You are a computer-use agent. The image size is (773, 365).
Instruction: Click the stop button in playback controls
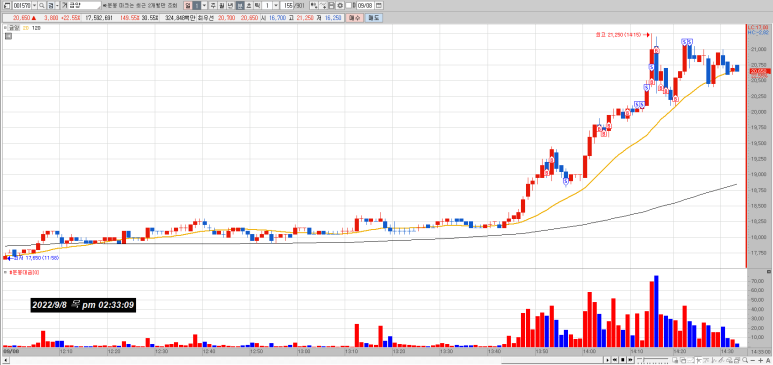tap(623, 360)
